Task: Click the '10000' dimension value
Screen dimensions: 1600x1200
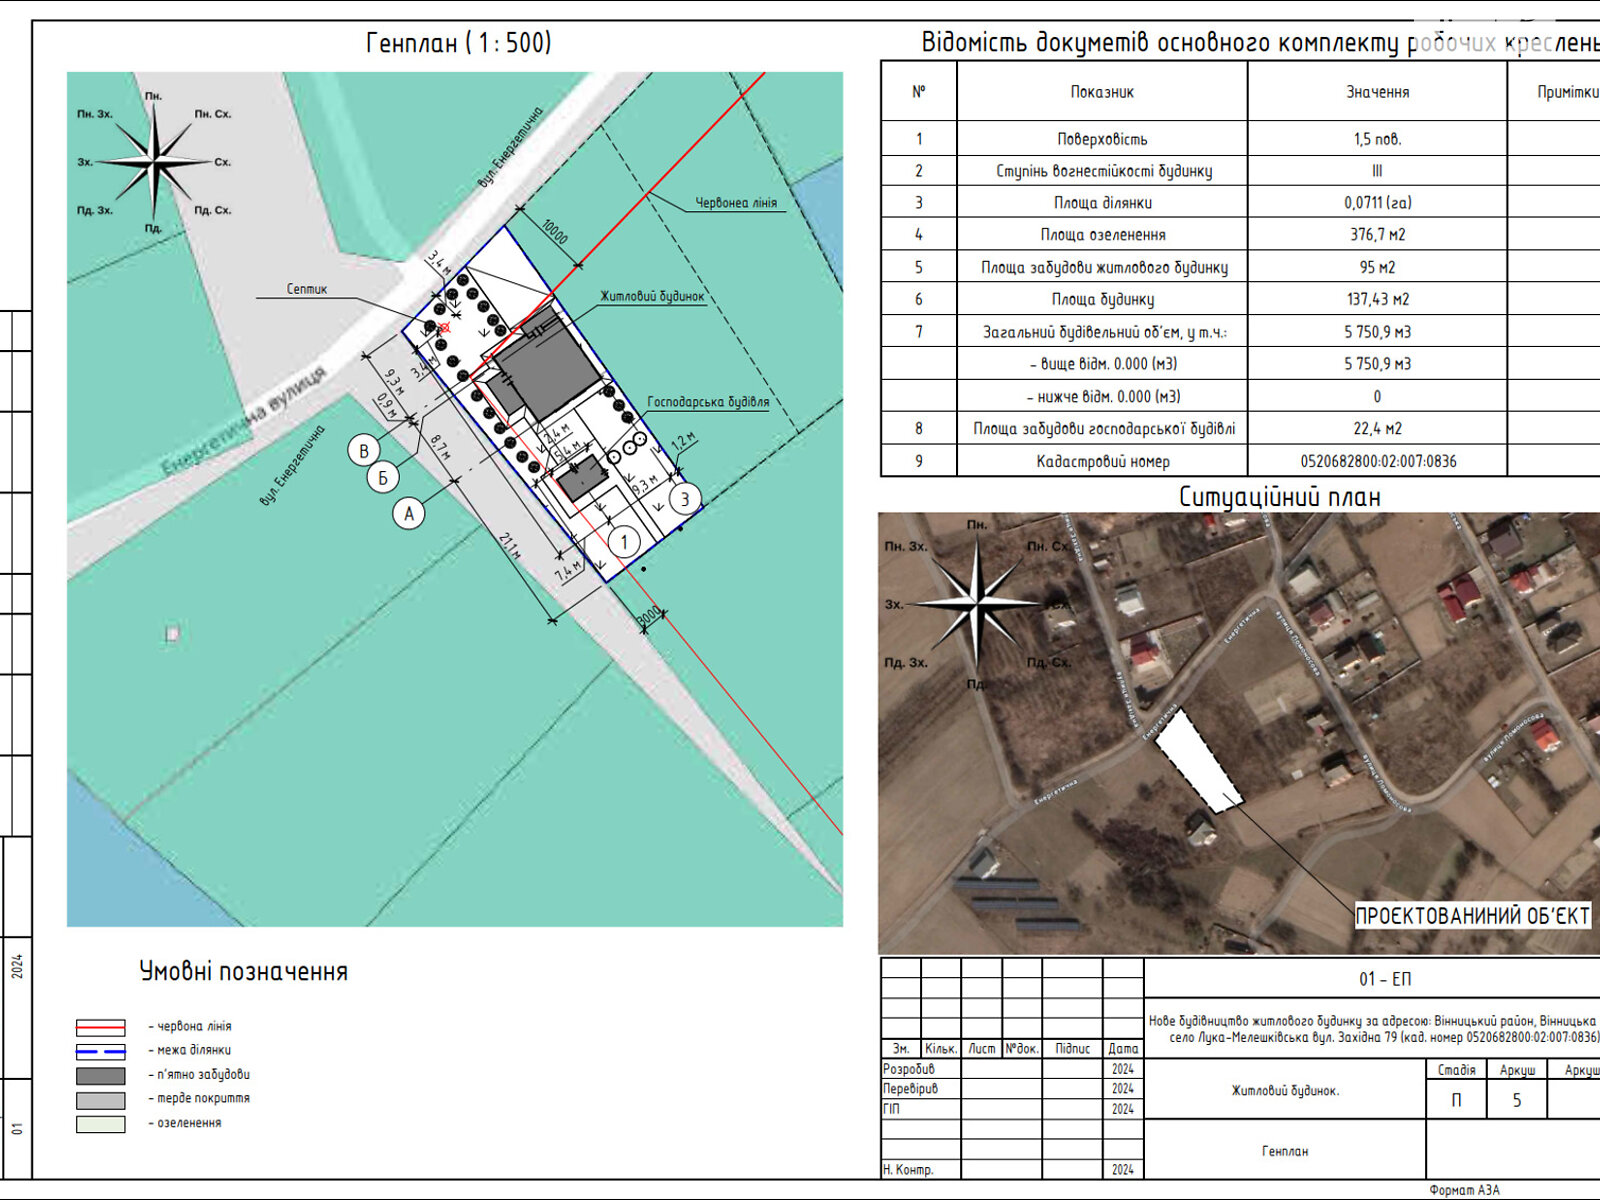Action: pos(554,231)
